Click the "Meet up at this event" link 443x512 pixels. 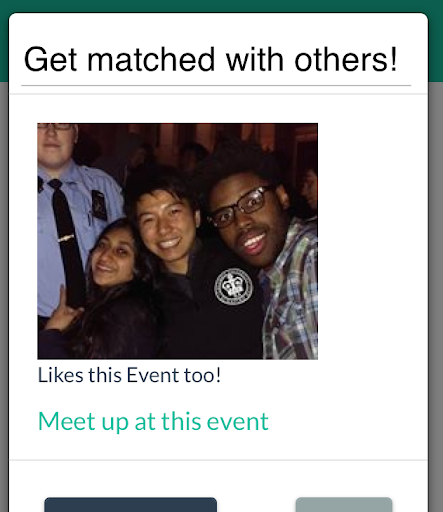pyautogui.click(x=153, y=422)
